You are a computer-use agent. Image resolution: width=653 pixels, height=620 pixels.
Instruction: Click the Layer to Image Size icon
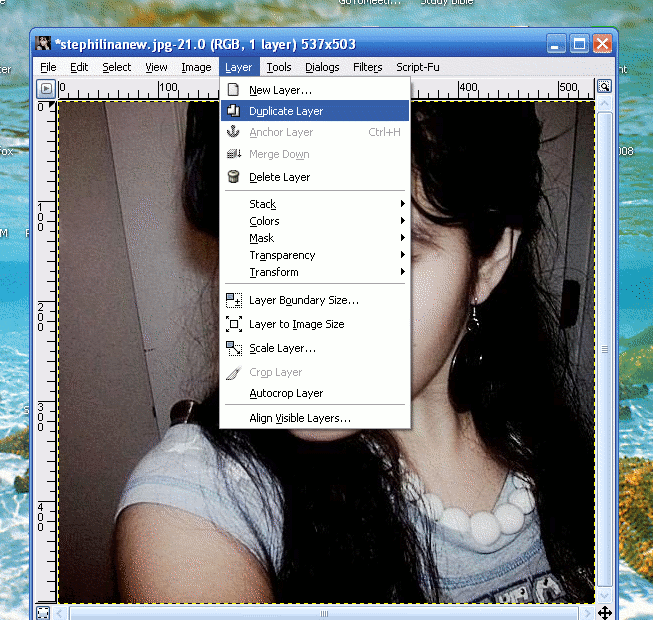[234, 324]
